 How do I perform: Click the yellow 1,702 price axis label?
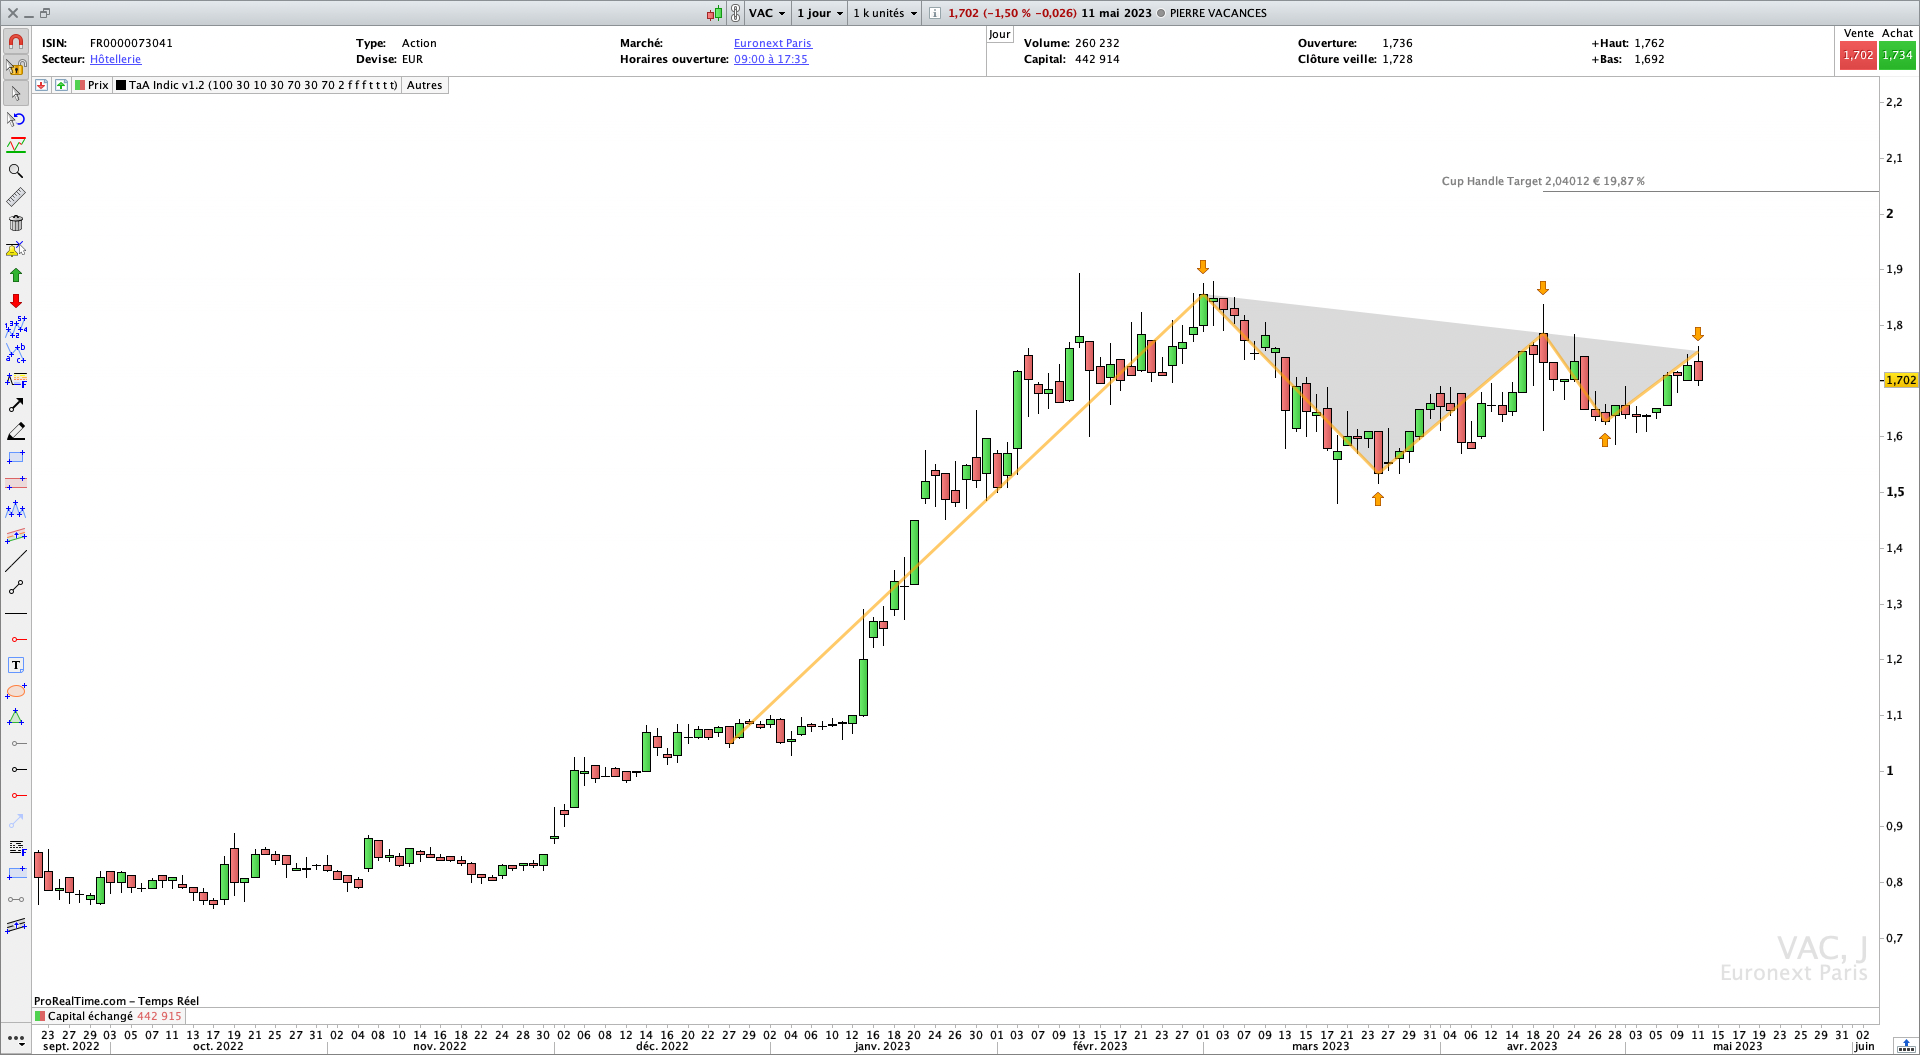pos(1901,380)
